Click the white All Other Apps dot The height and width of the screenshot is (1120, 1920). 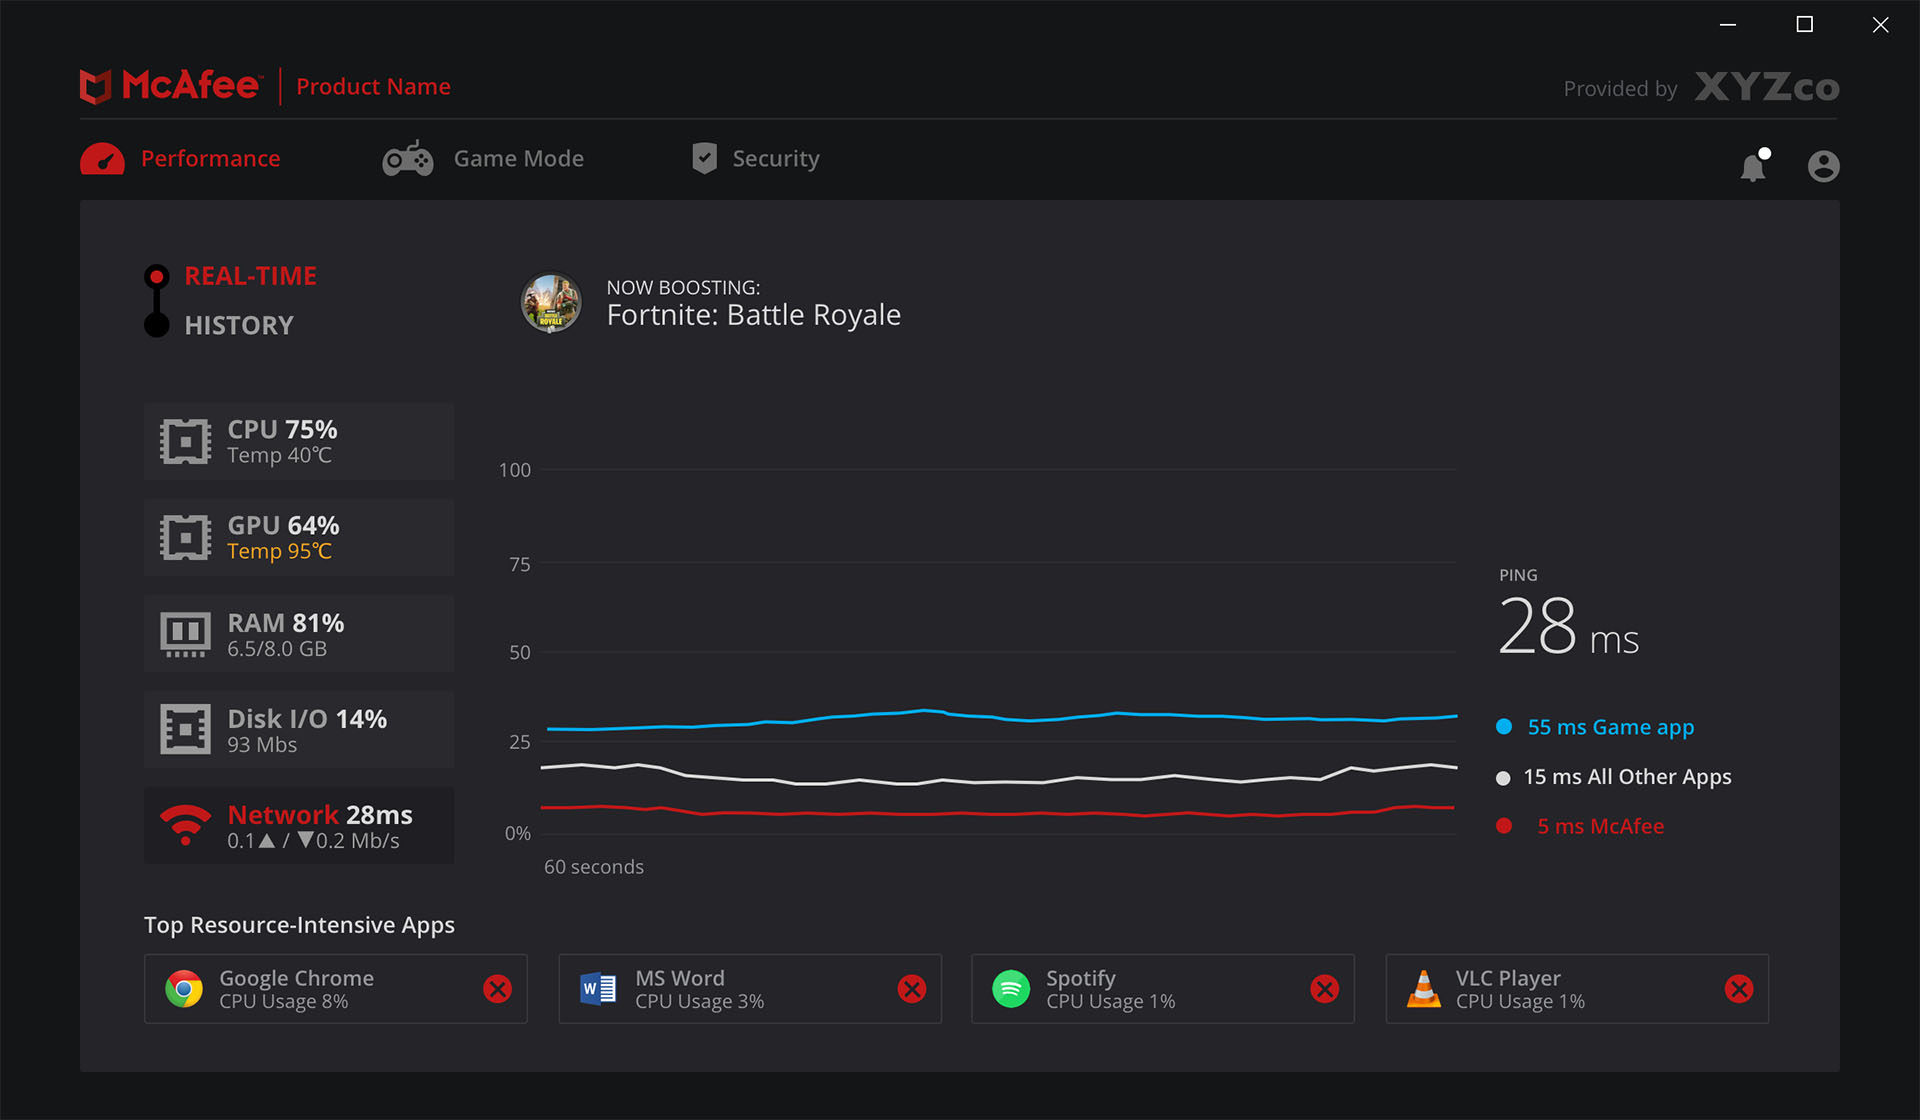tap(1503, 778)
